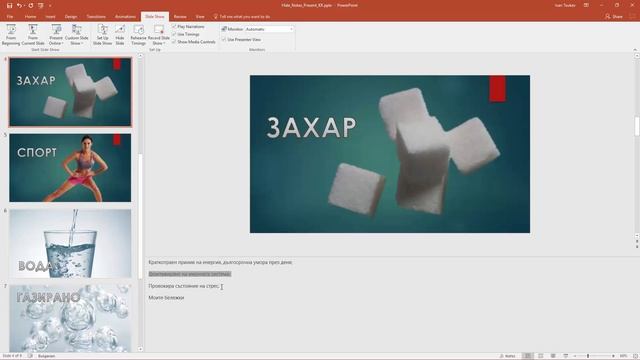
Task: Switch to the Transitions tab
Action: pyautogui.click(x=96, y=17)
